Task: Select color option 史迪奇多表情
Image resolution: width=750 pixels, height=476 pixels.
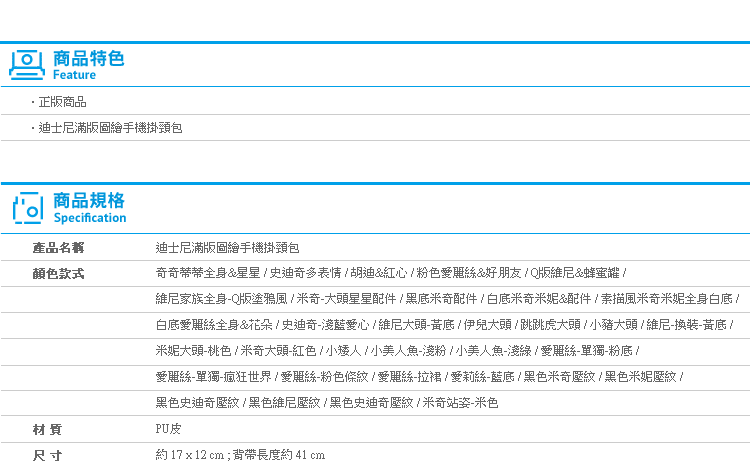Action: click(305, 273)
